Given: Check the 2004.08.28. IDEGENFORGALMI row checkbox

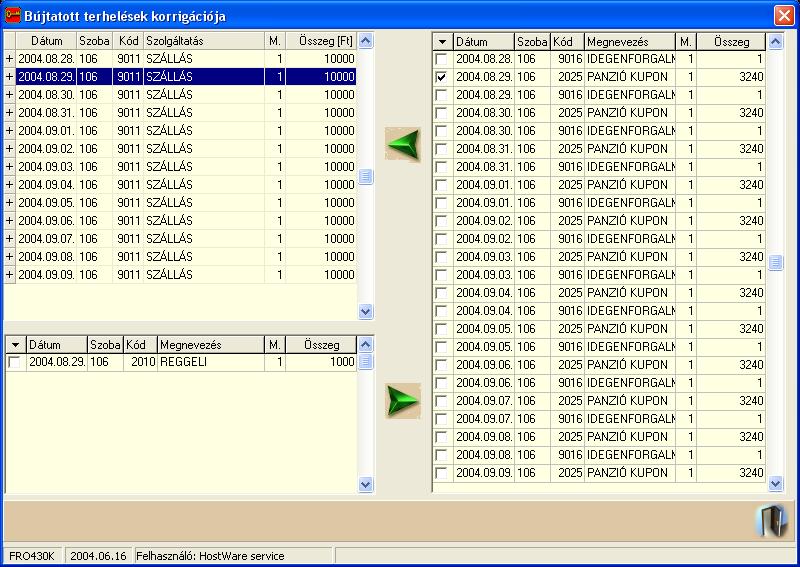Looking at the screenshot, I should coord(441,59).
